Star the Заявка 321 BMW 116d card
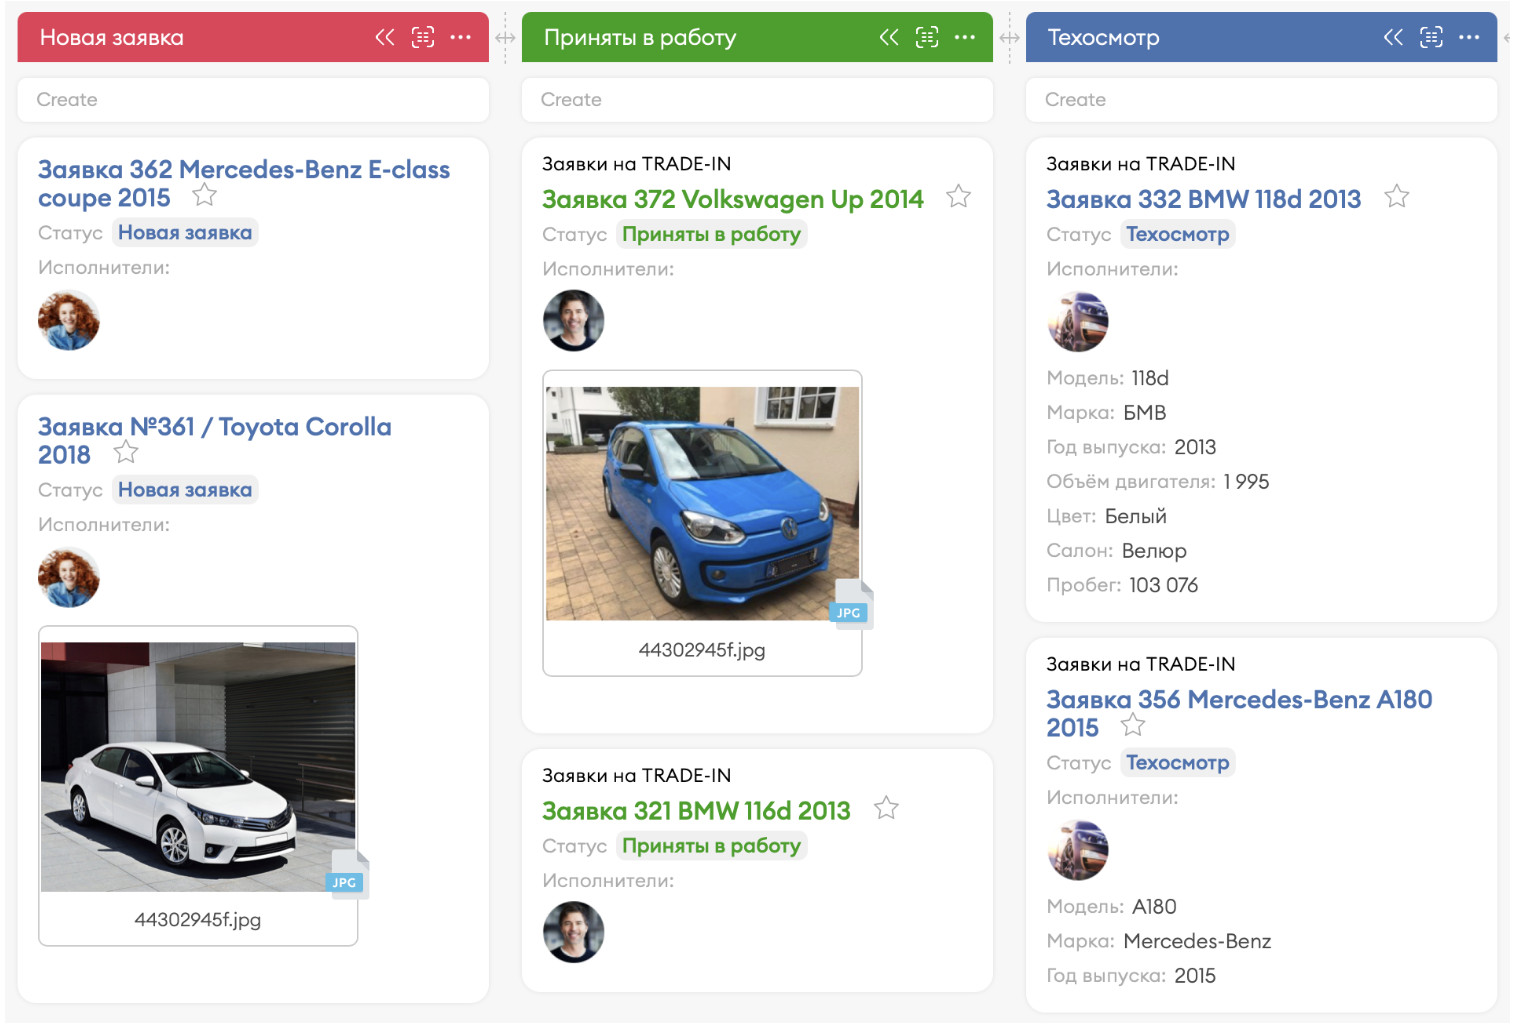Viewport: 1514px width, 1034px height. click(886, 808)
